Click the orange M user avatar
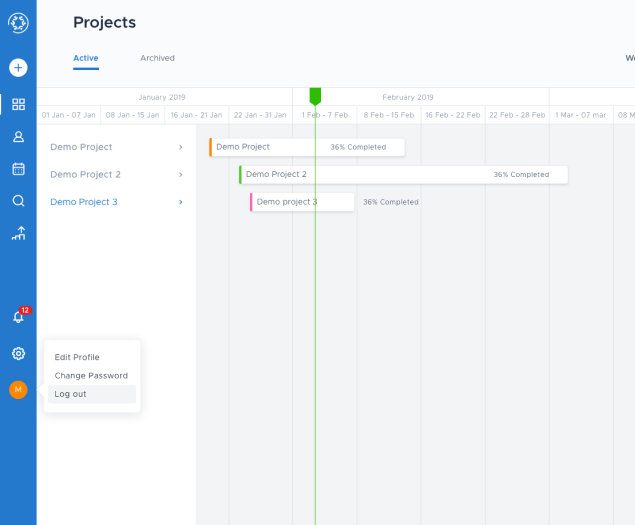635x525 pixels. (x=18, y=390)
